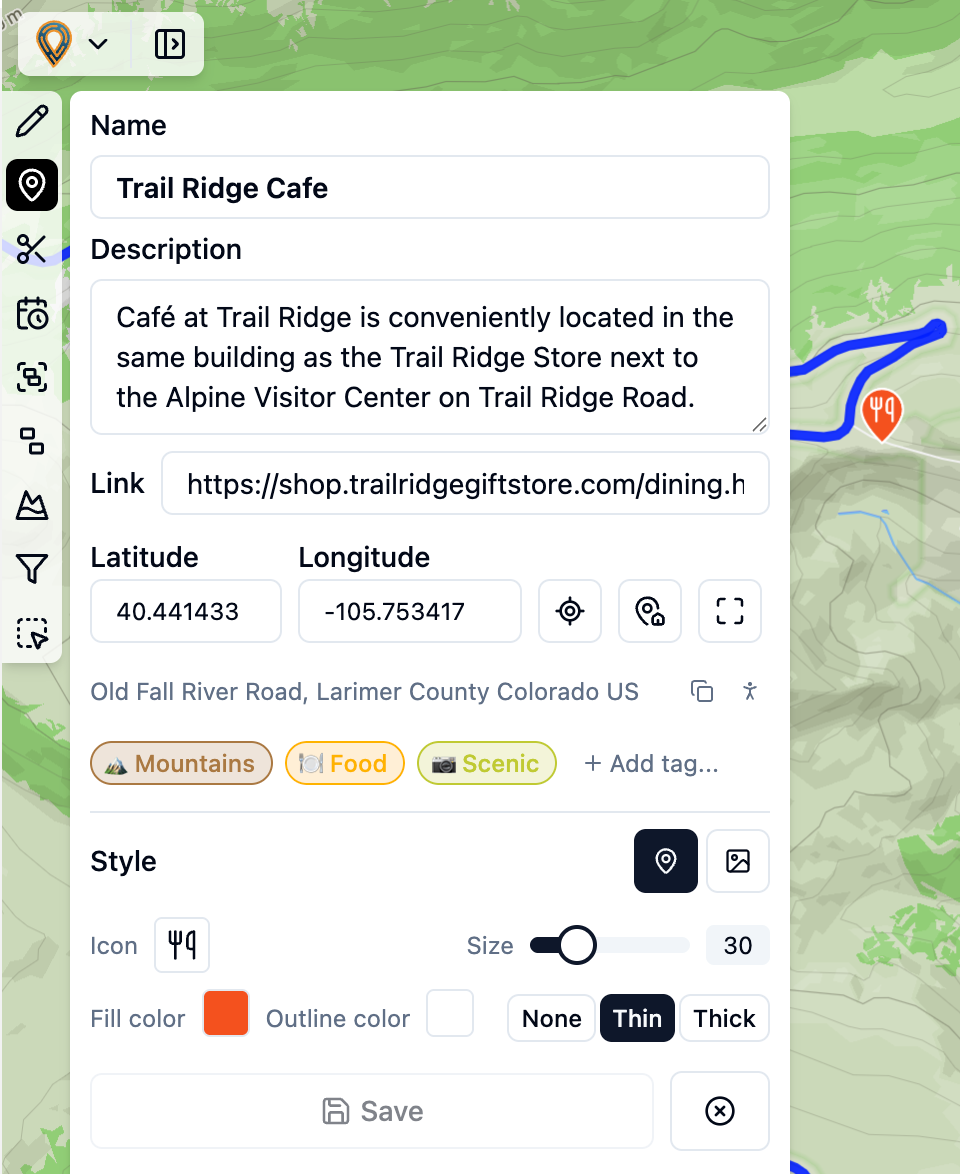Copy the Old Fall River Road address
960x1174 pixels.
point(702,691)
